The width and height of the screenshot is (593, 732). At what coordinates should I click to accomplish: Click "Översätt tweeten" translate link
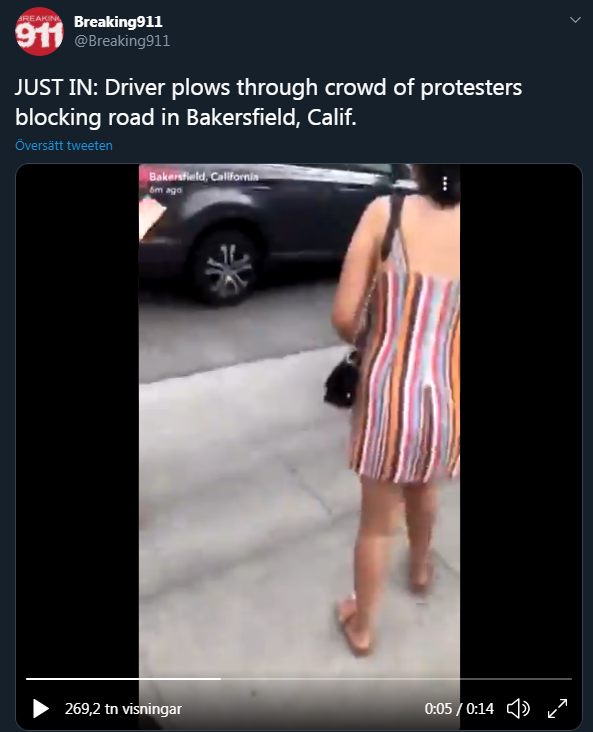click(x=64, y=146)
